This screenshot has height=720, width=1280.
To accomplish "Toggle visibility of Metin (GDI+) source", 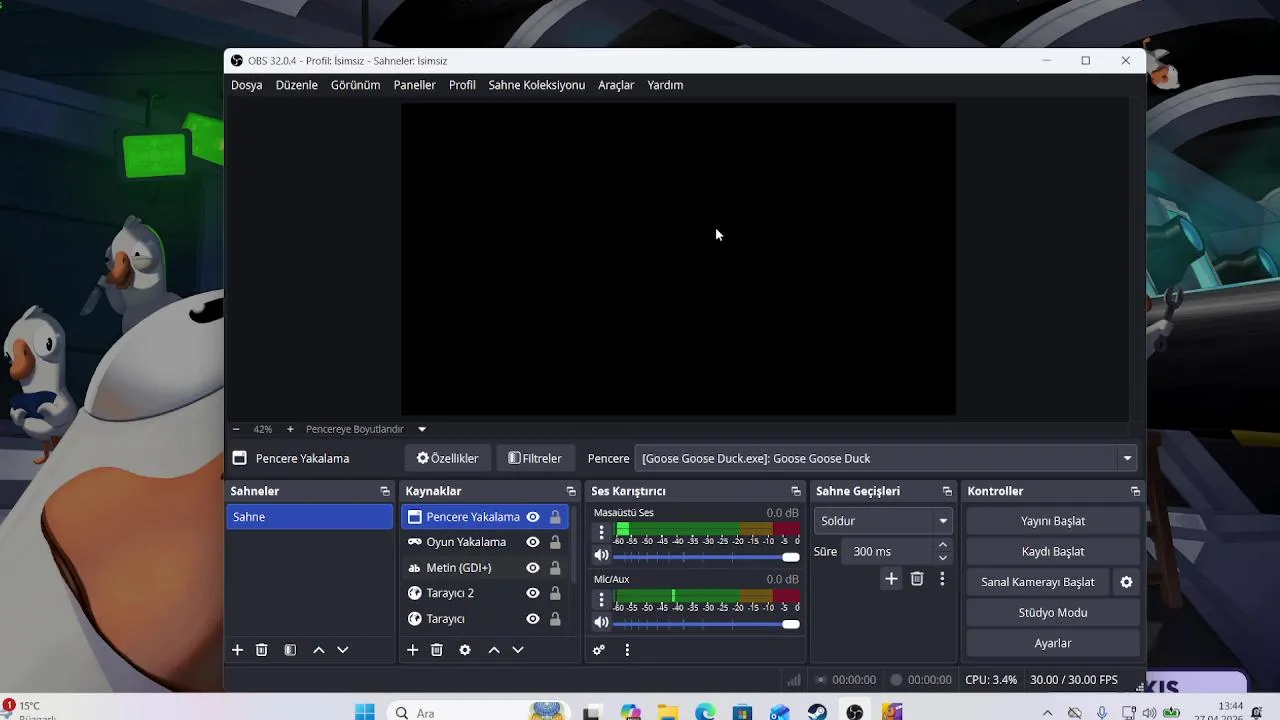I will coord(533,568).
